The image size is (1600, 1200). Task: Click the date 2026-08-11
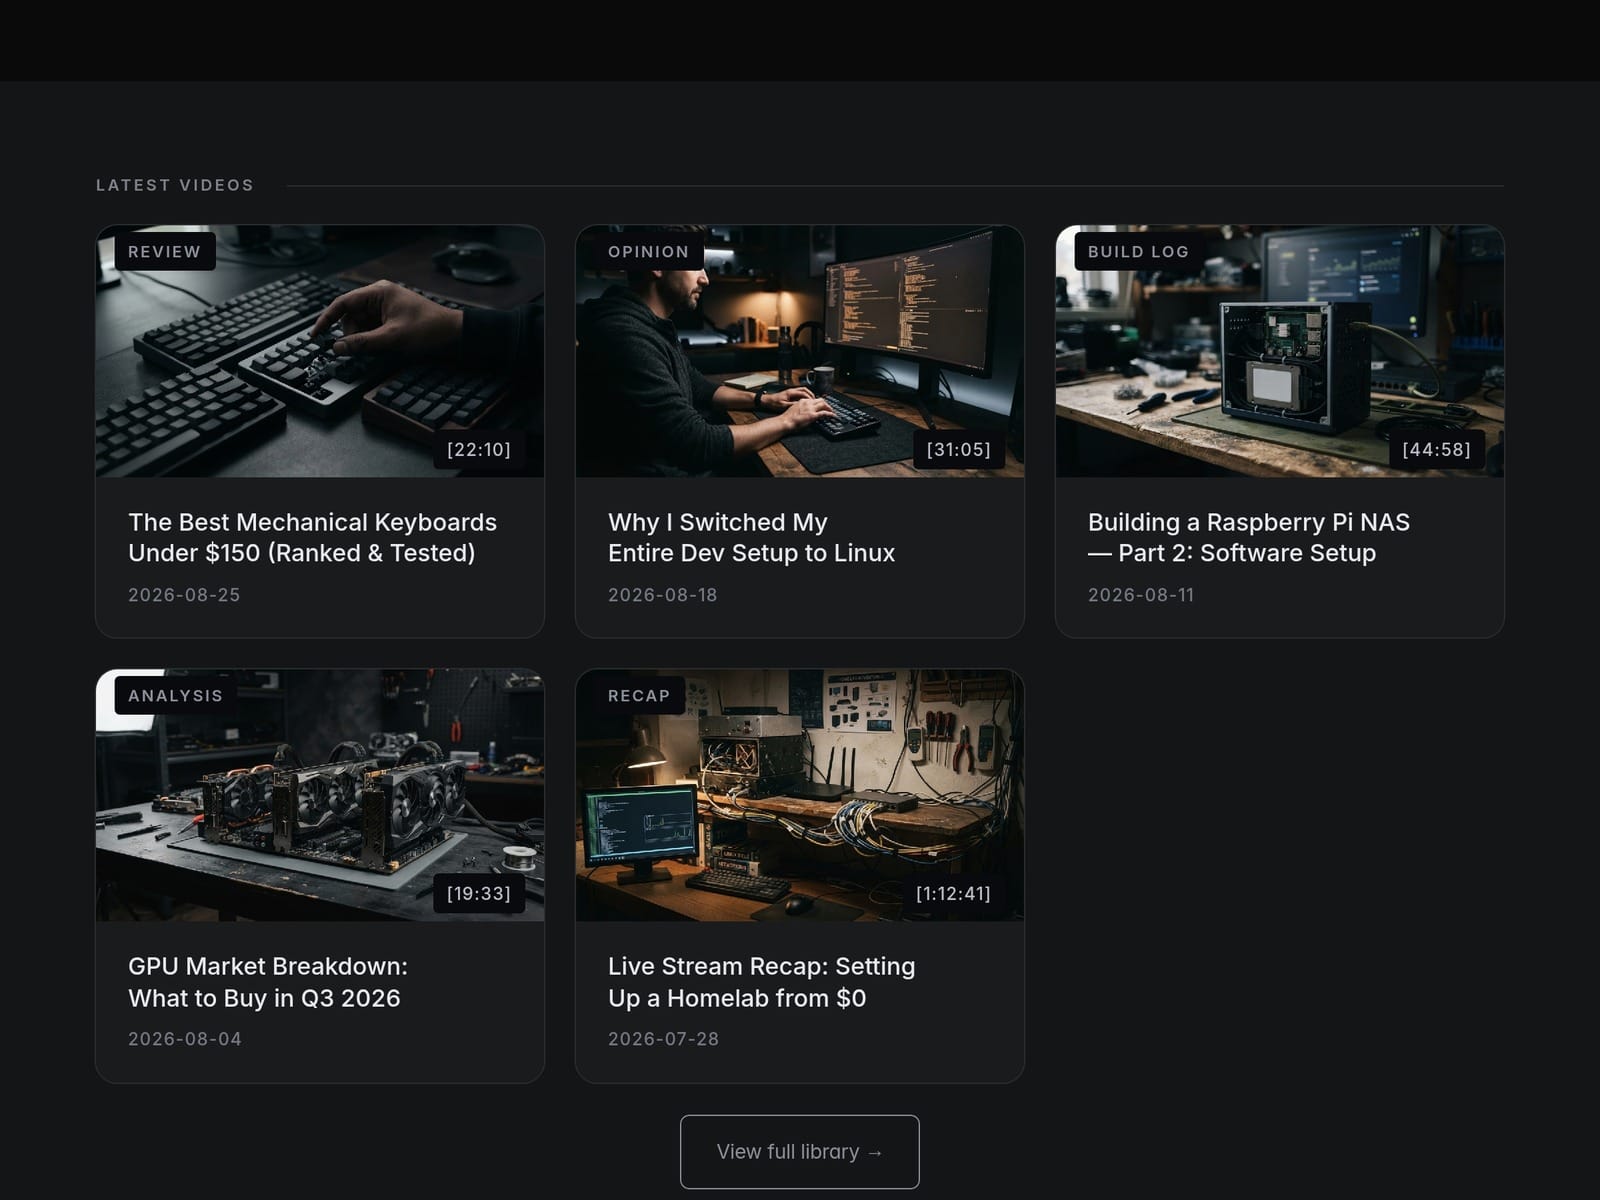[1141, 595]
